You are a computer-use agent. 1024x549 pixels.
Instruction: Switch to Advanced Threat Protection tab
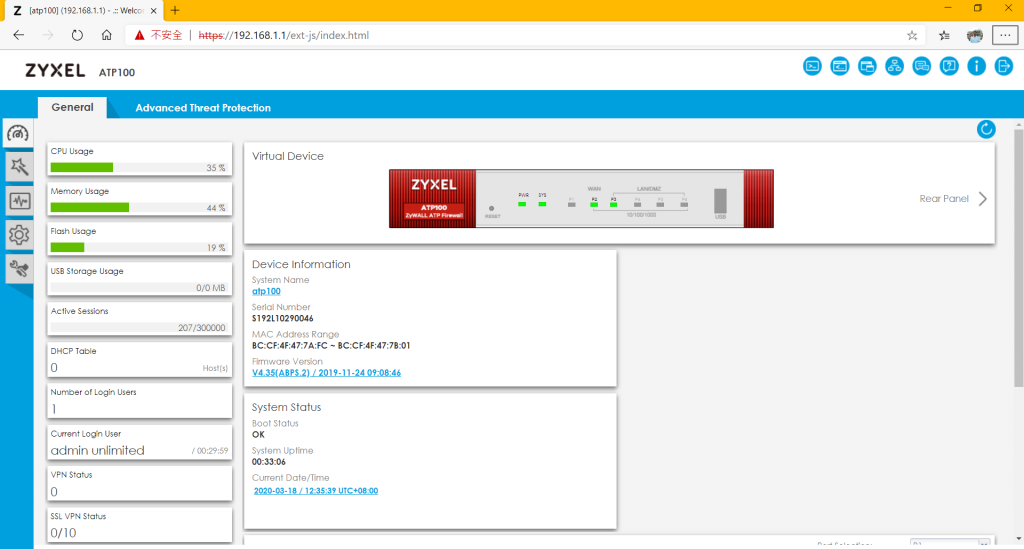tap(203, 108)
